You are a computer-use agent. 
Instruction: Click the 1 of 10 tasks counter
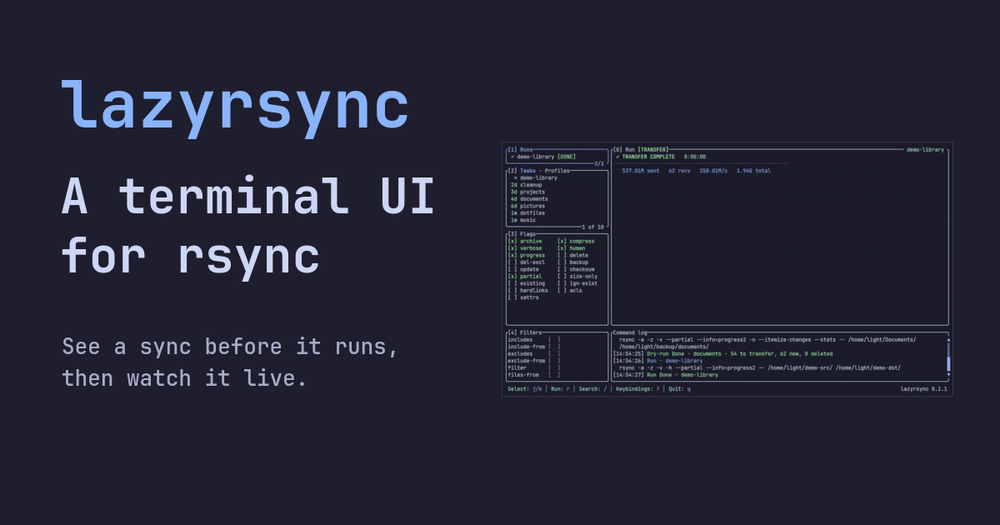coord(592,227)
